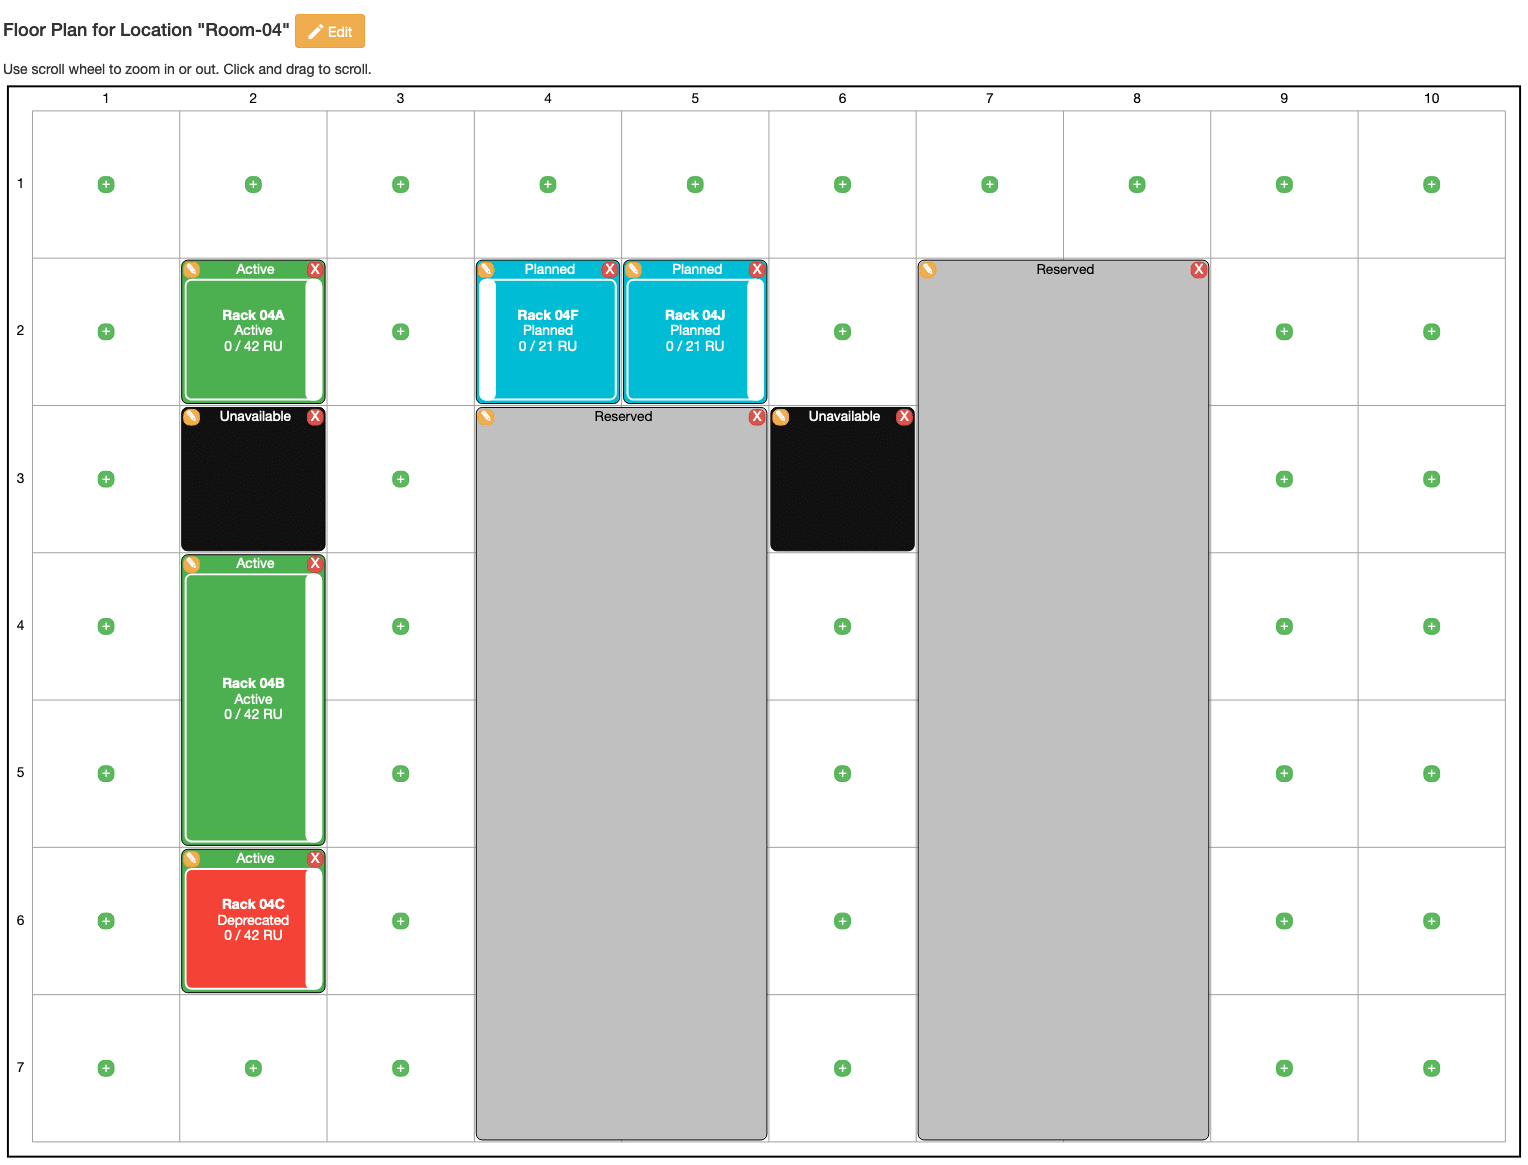Image resolution: width=1528 pixels, height=1165 pixels.
Task: Add tile at column 10, row 1
Action: (x=1432, y=184)
